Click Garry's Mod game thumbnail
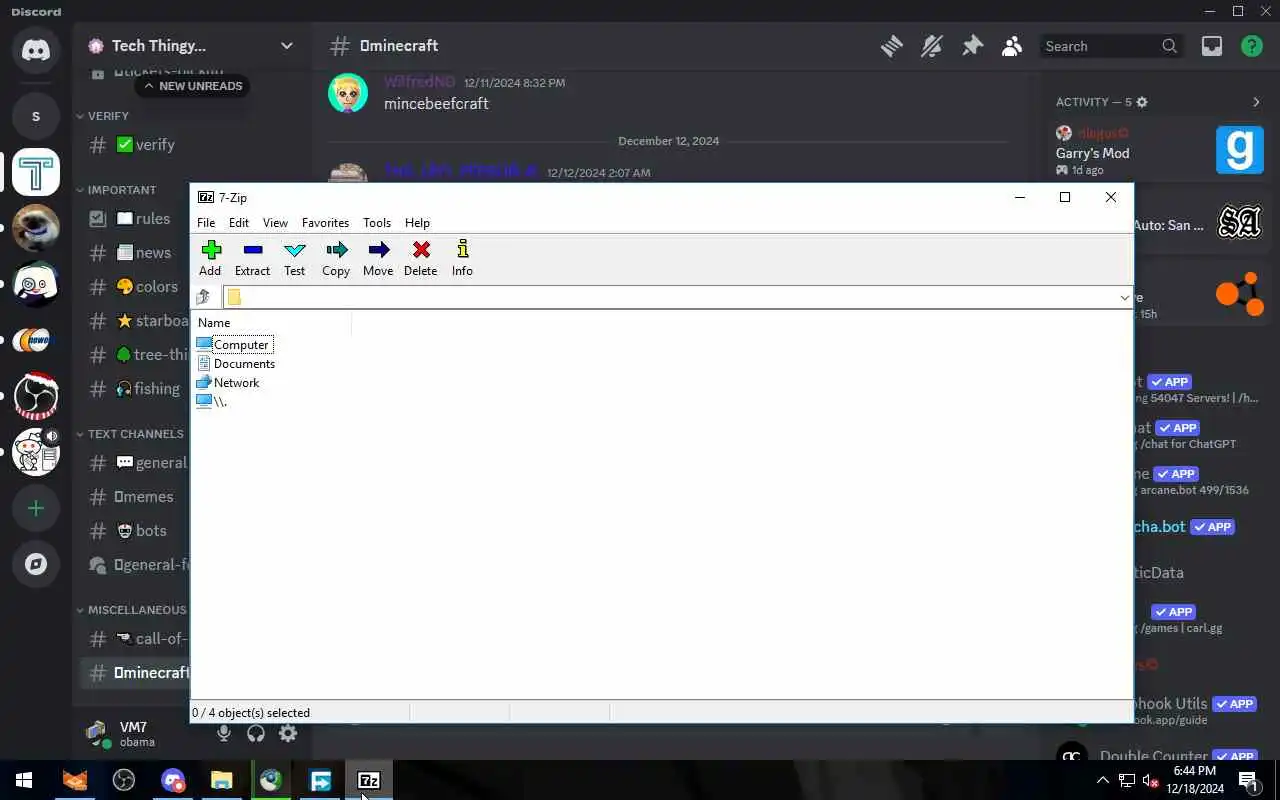This screenshot has height=800, width=1280. pos(1239,150)
